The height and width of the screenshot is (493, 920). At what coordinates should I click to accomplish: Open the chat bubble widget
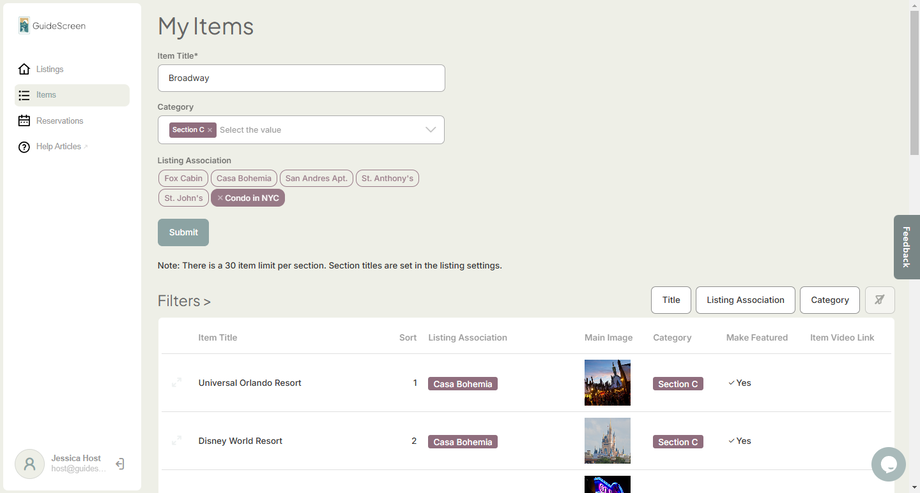888,464
